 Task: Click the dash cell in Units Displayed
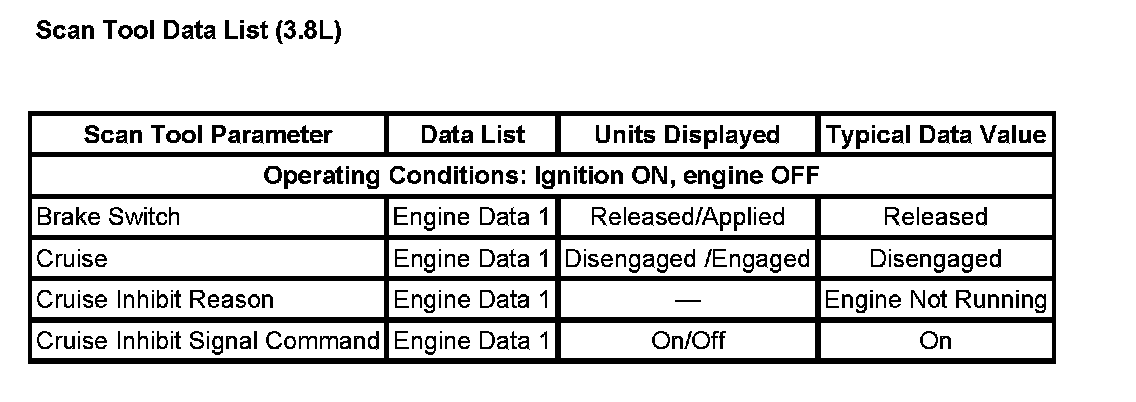point(687,299)
